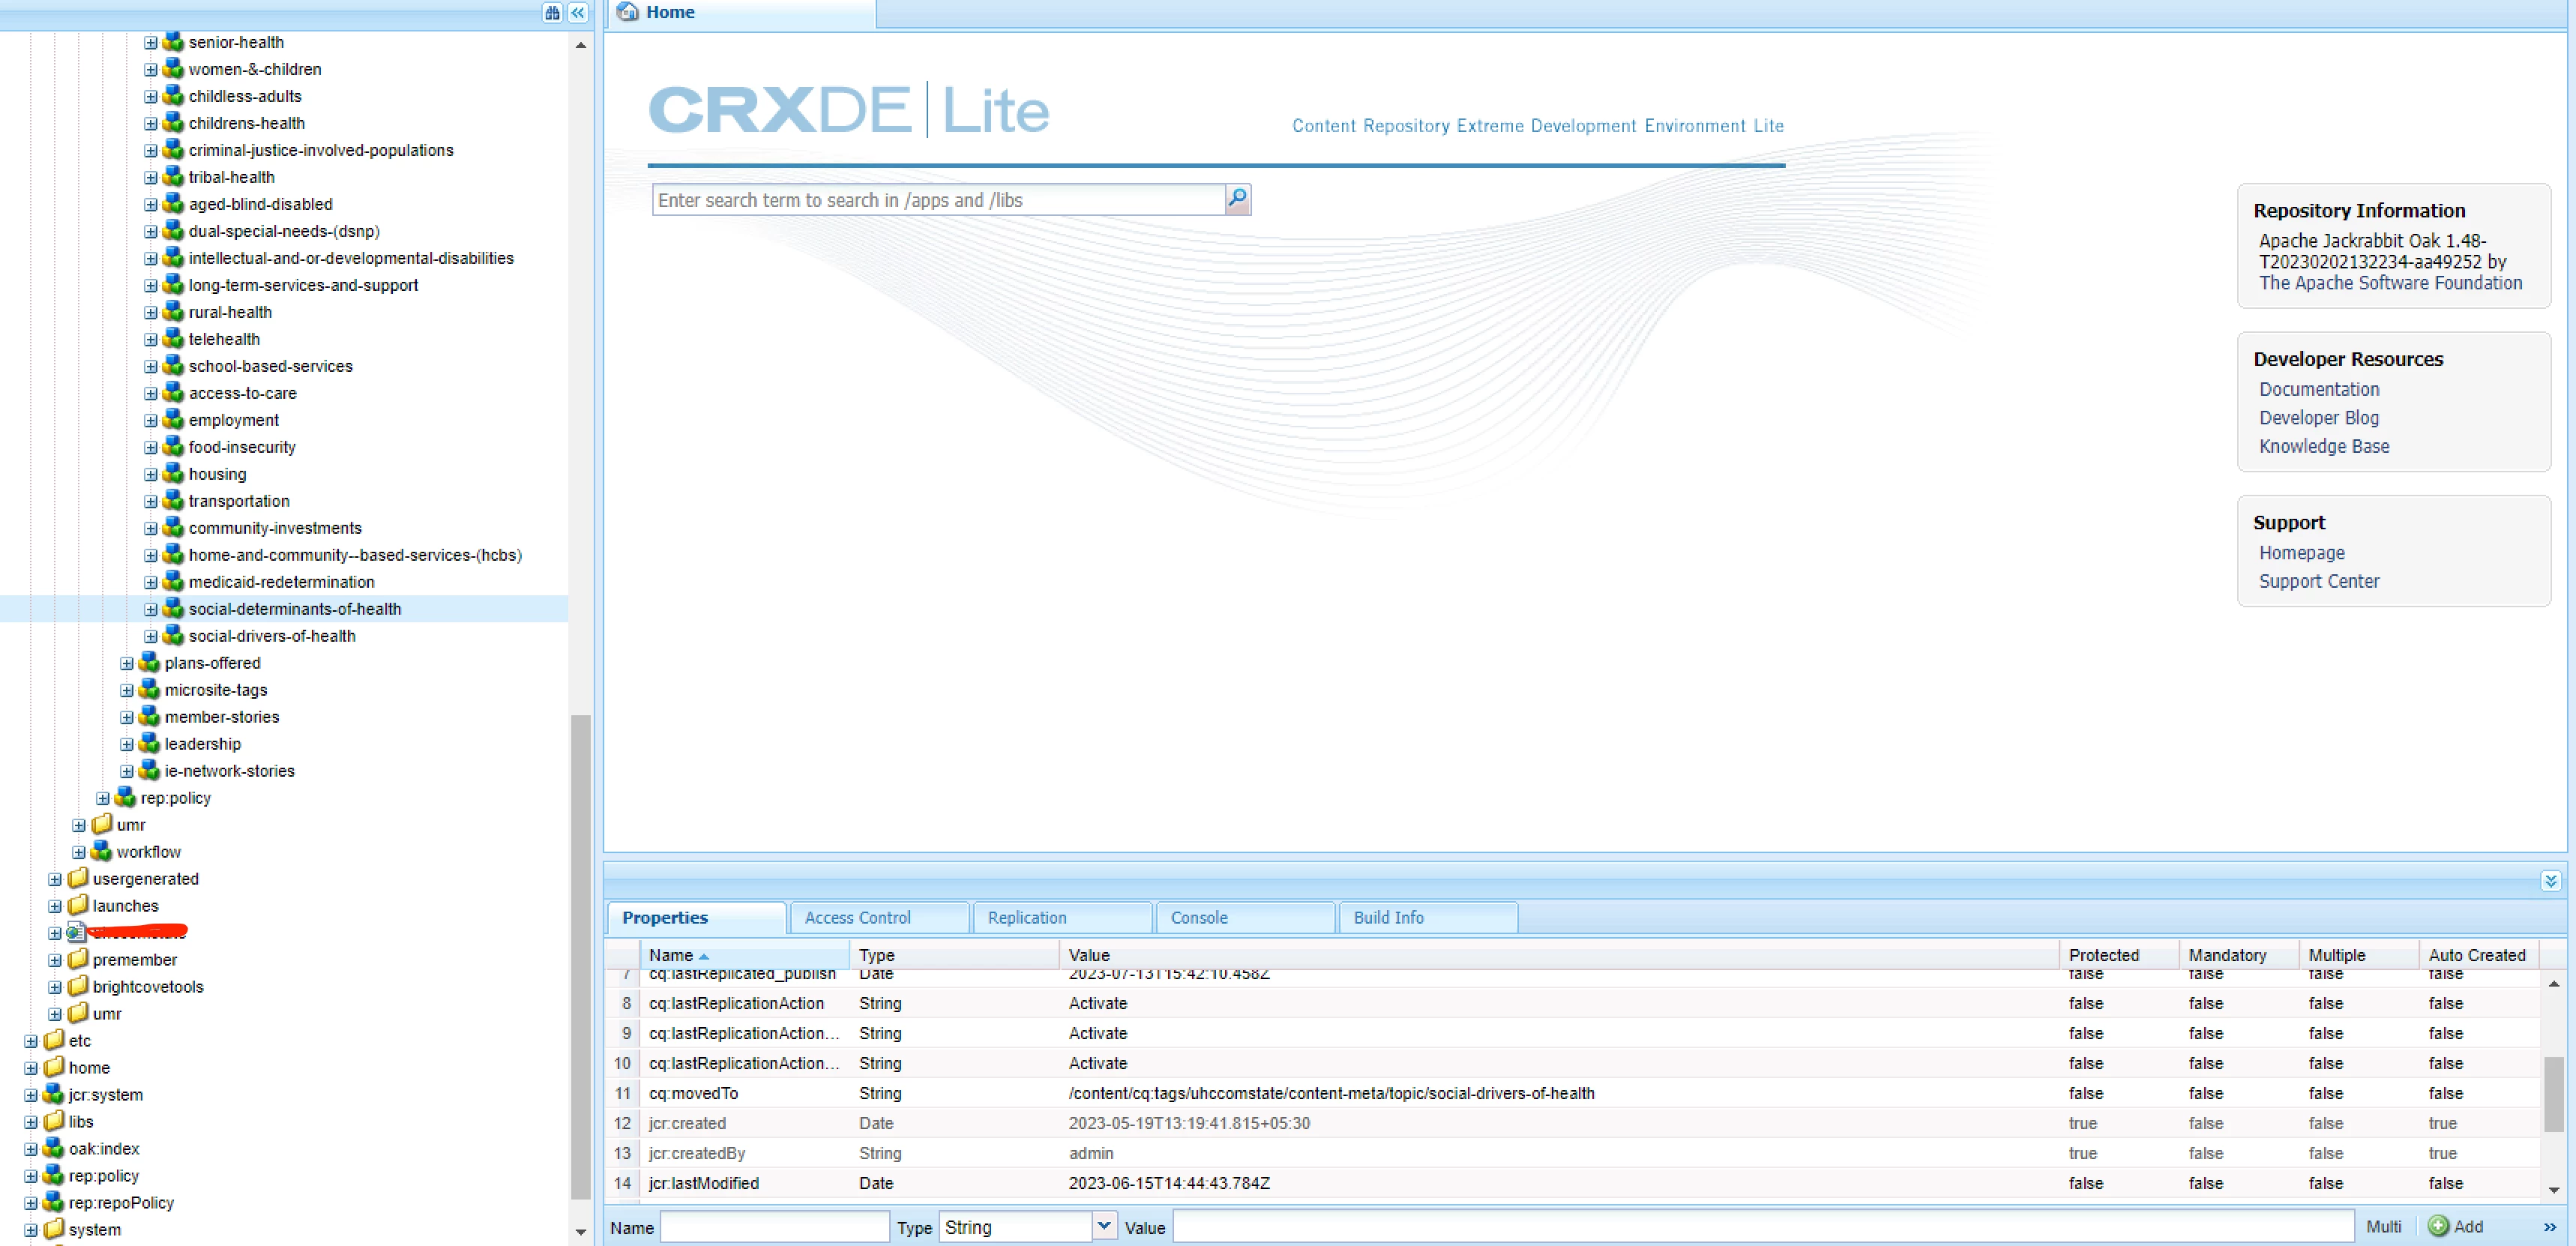This screenshot has width=2576, height=1246.
Task: Open the Documentation link
Action: coord(2318,389)
